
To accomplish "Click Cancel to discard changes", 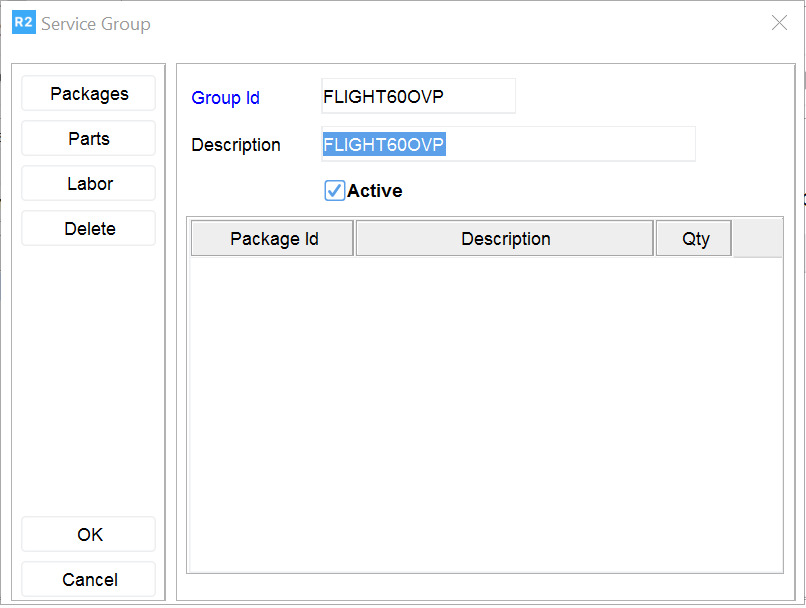I will pyautogui.click(x=89, y=580).
